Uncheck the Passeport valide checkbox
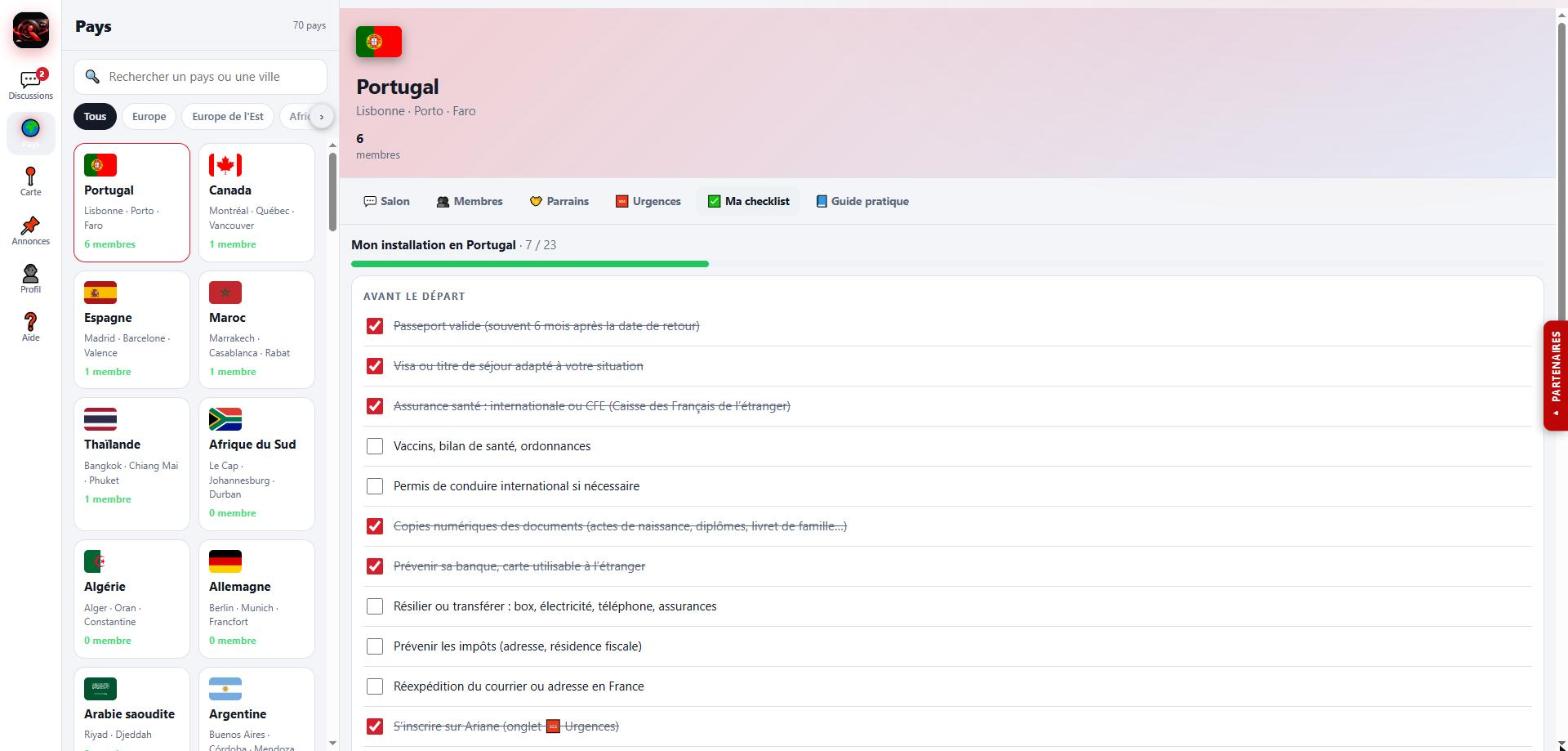This screenshot has height=751, width=1568. [x=375, y=326]
